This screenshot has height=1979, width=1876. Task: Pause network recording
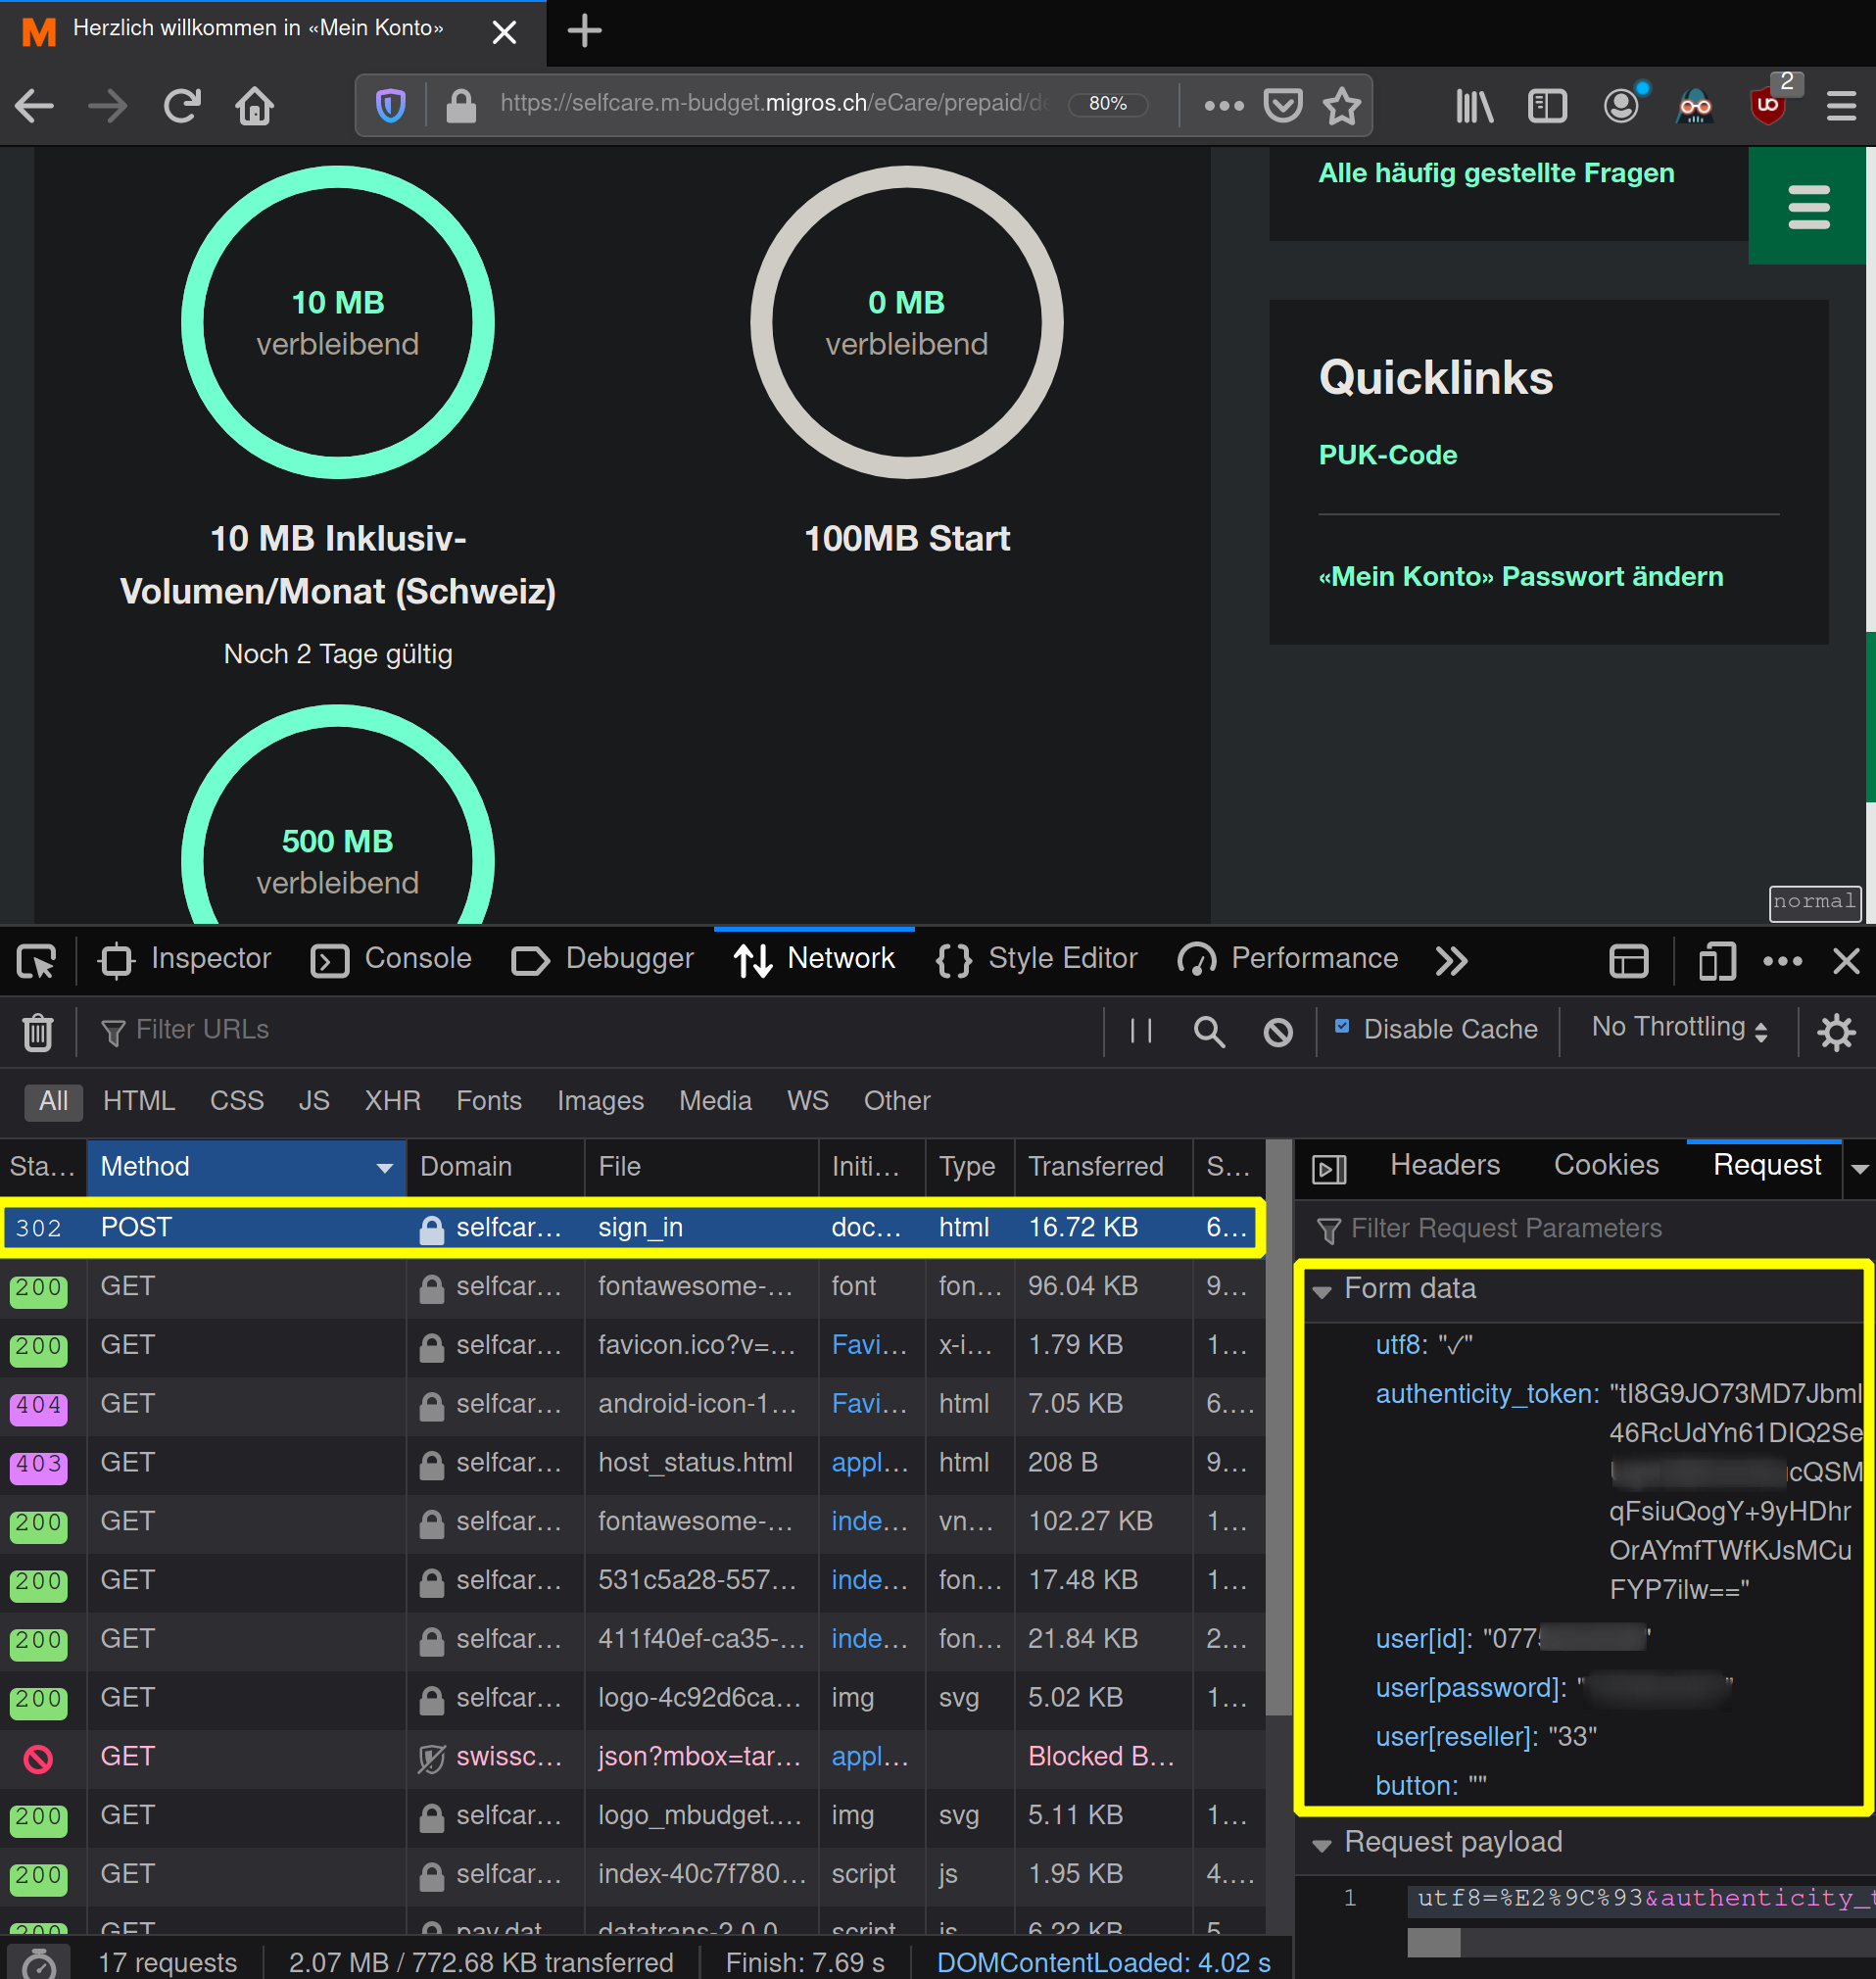click(x=1141, y=1031)
